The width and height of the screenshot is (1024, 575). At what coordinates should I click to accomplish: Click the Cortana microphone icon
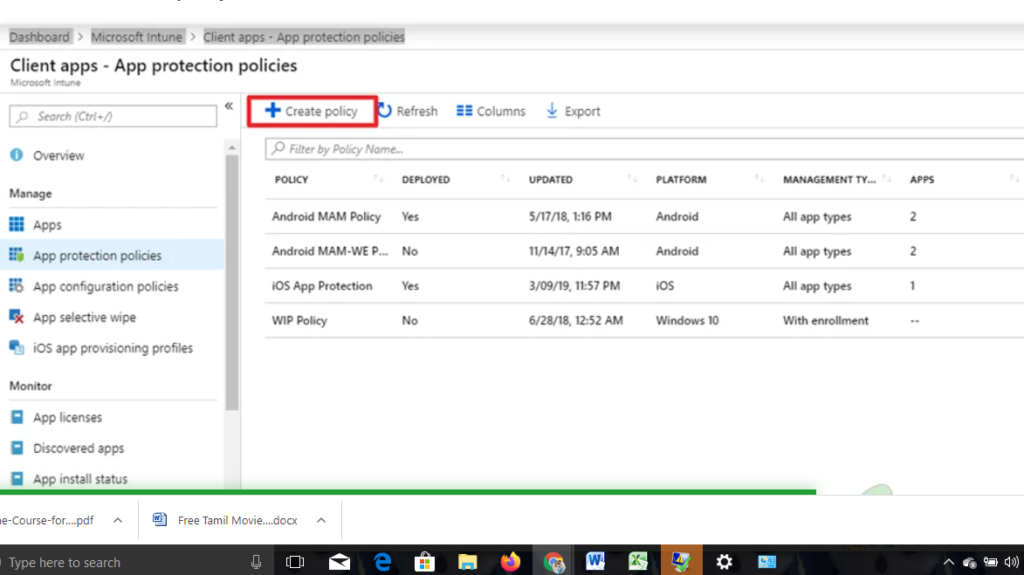point(255,562)
